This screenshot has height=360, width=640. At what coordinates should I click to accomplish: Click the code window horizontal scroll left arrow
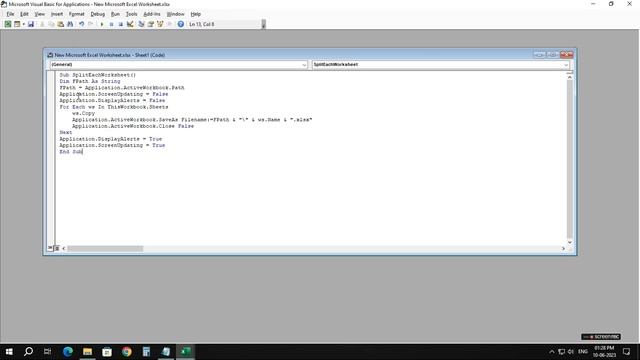(63, 248)
